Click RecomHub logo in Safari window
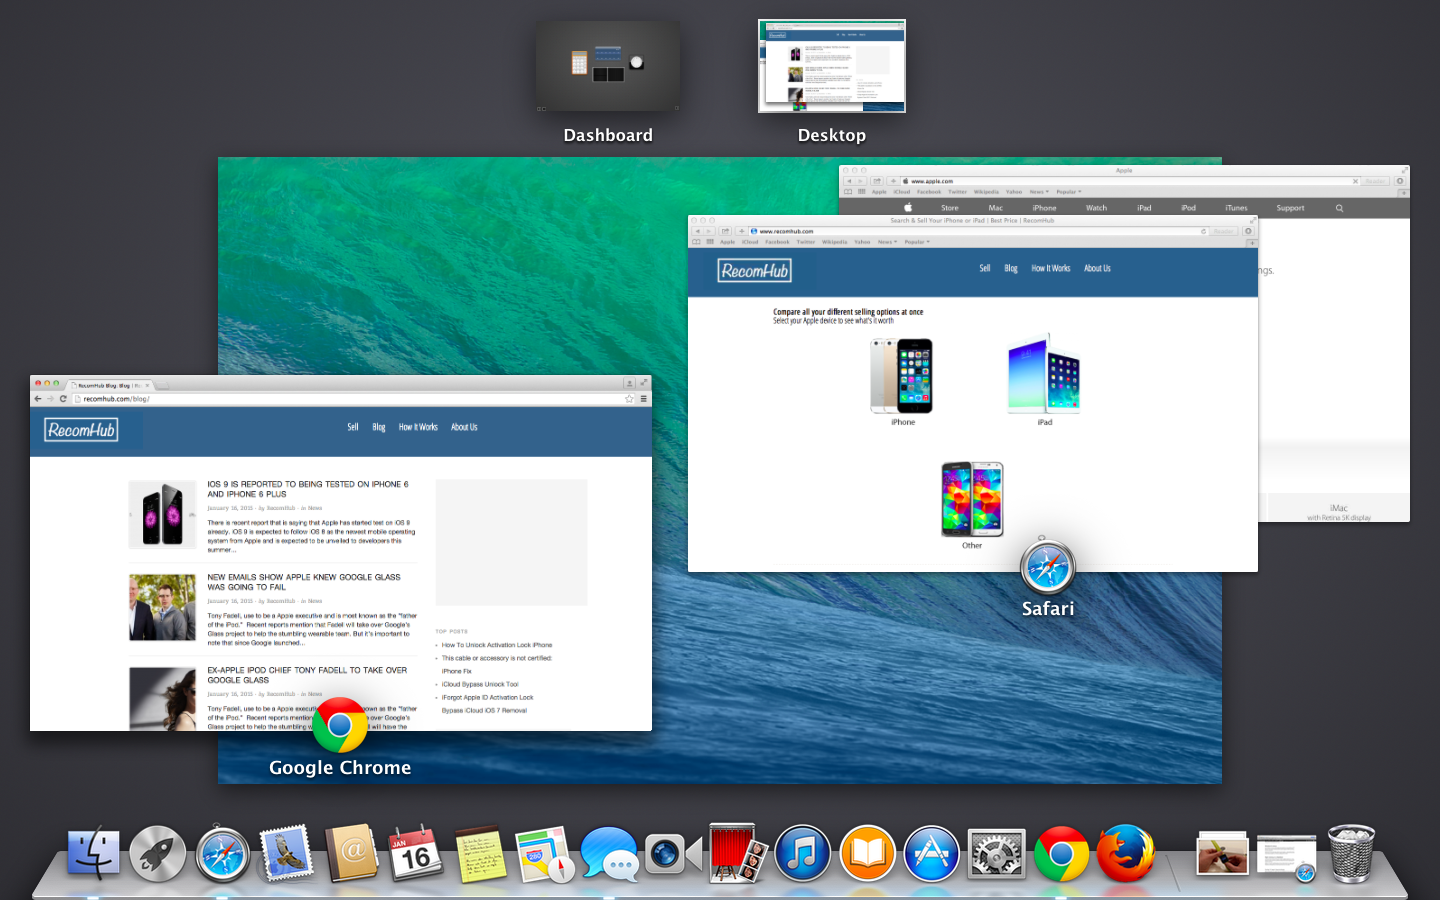The width and height of the screenshot is (1440, 900). pyautogui.click(x=755, y=271)
